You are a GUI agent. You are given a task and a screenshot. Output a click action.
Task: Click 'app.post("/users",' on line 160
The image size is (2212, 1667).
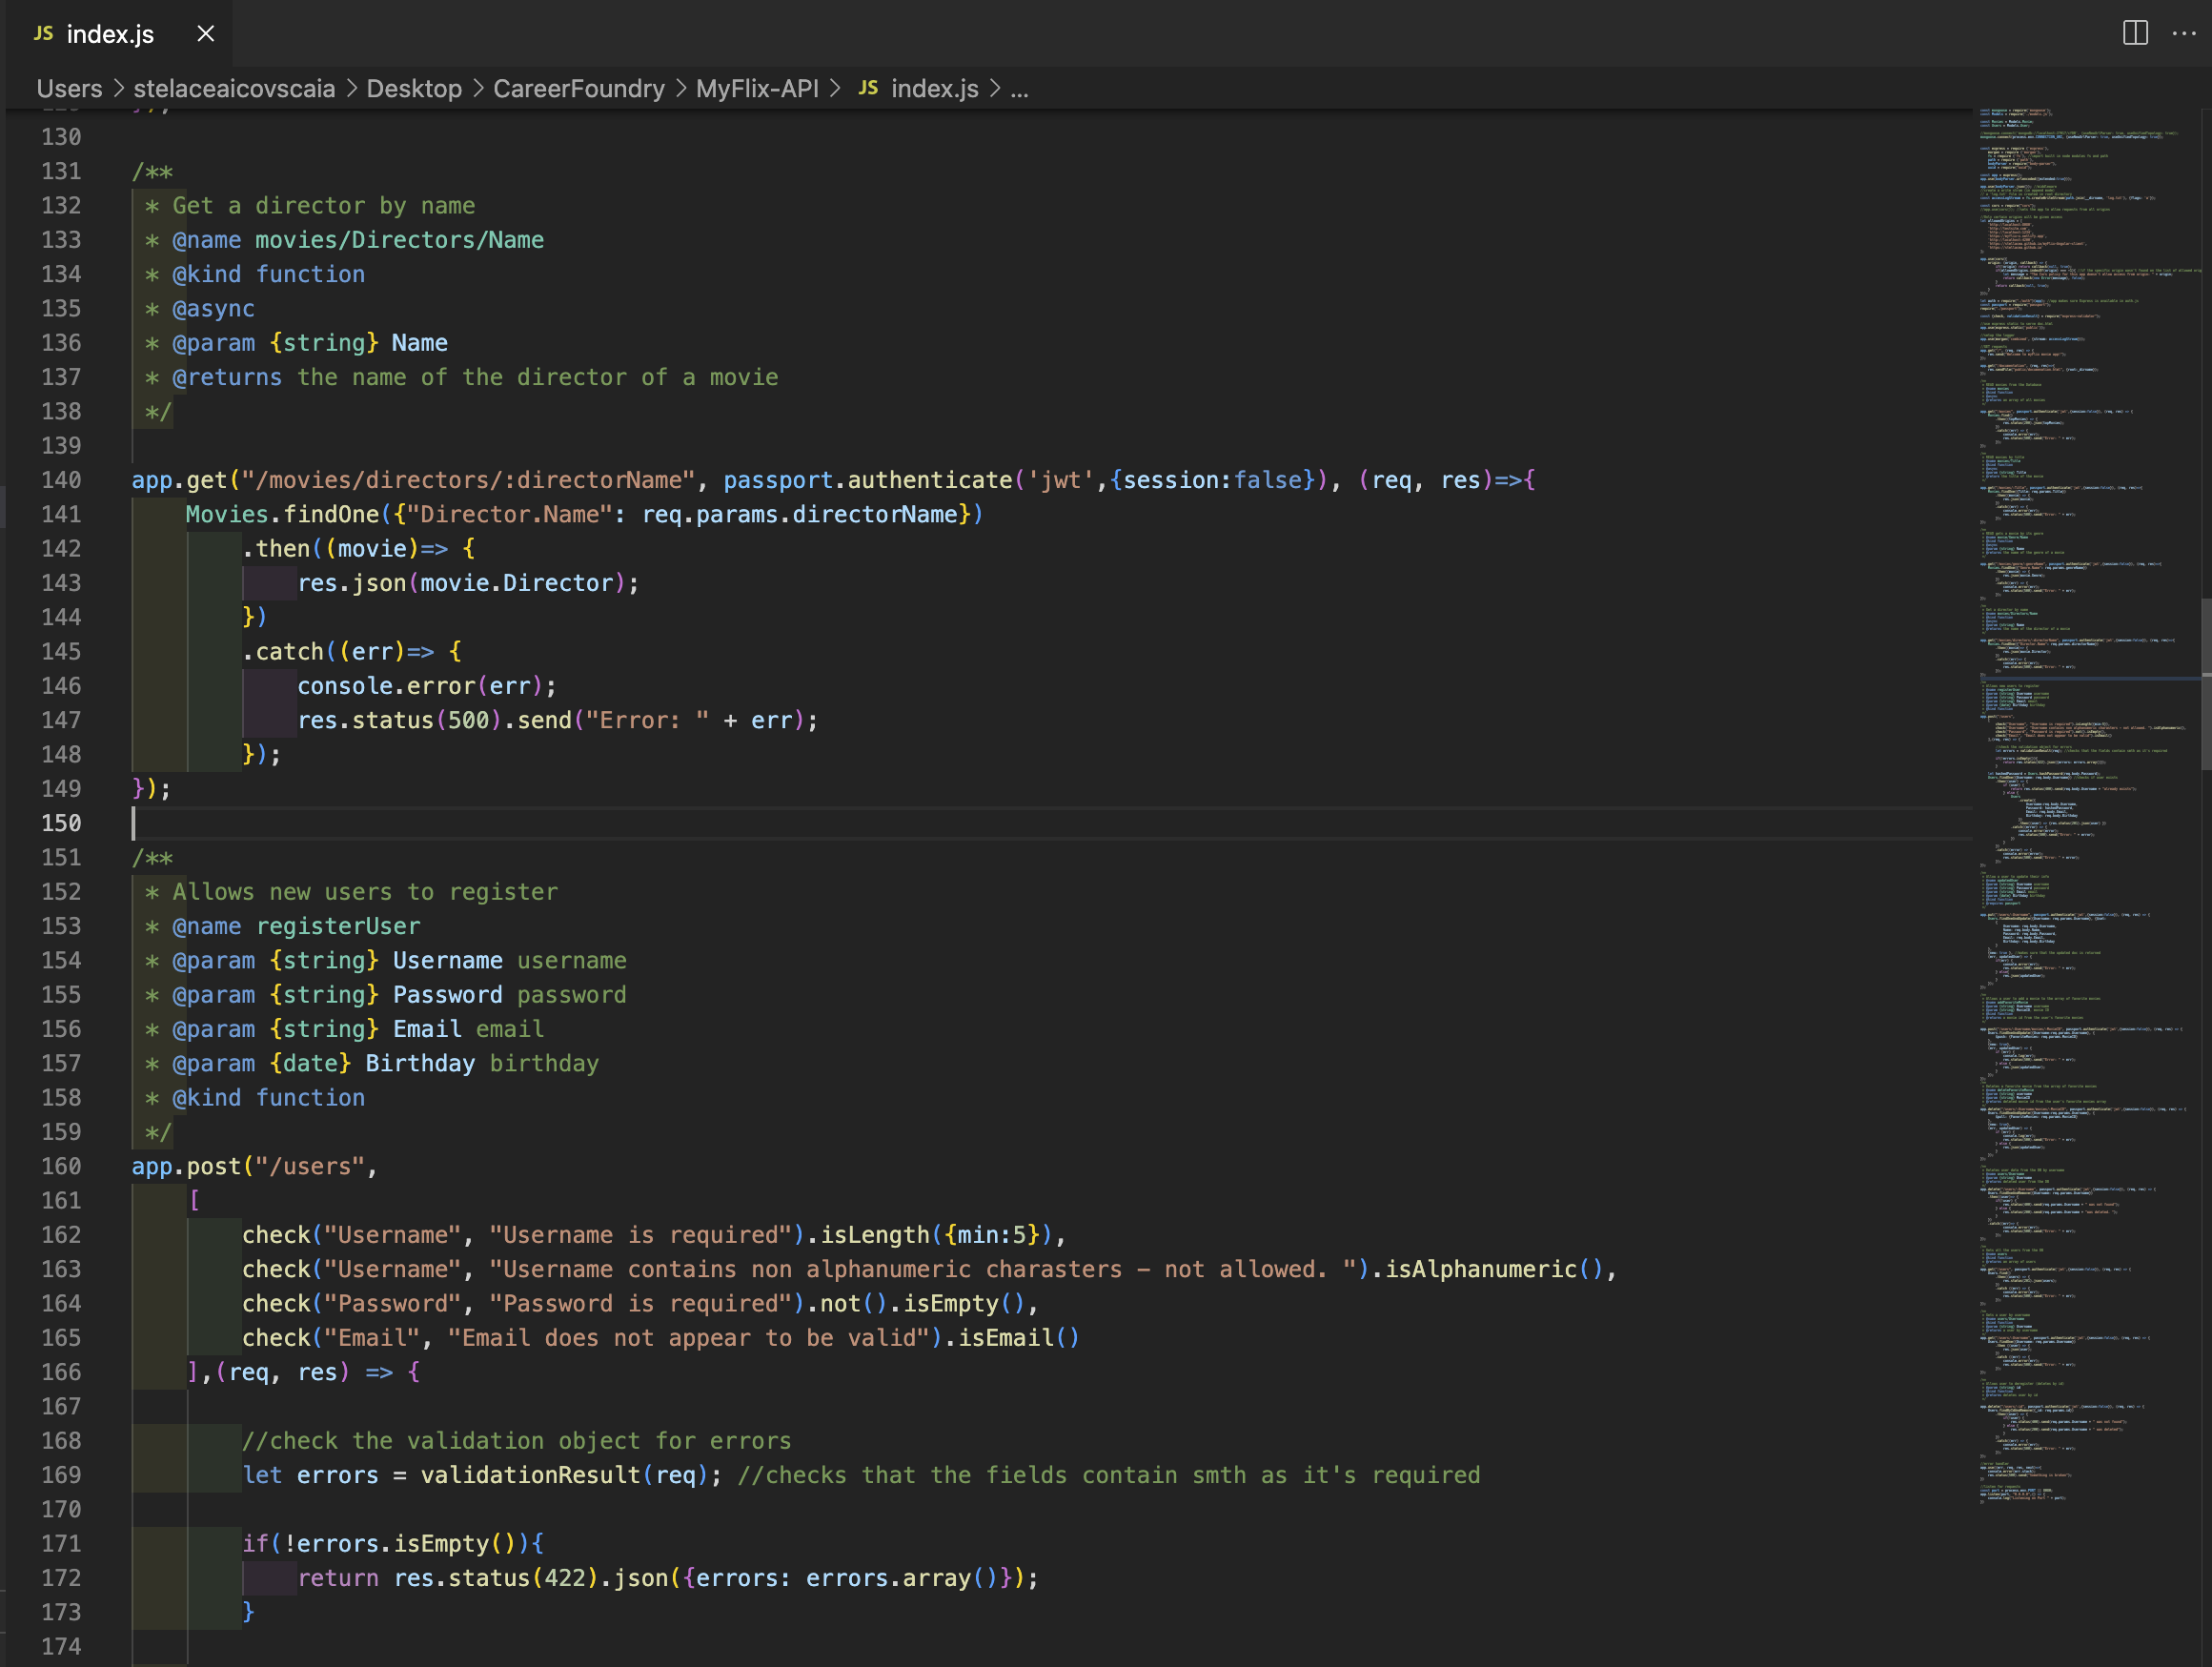click(x=255, y=1166)
